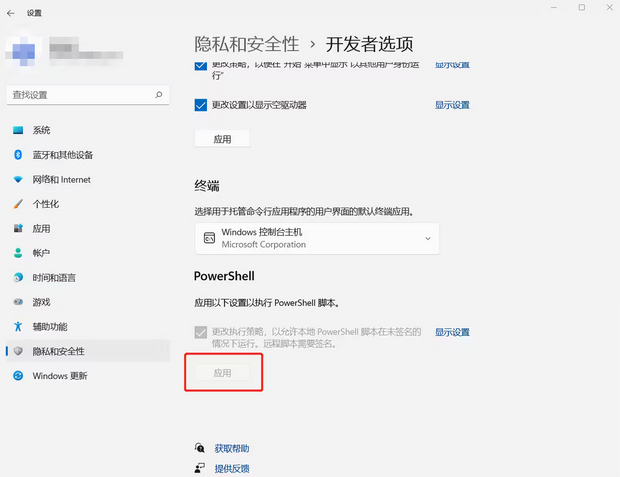Screen dimensions: 620x477
Task: Click text 选择用于托管命令行应用程序的用户界面的默认终端应用。
Action: (304, 212)
